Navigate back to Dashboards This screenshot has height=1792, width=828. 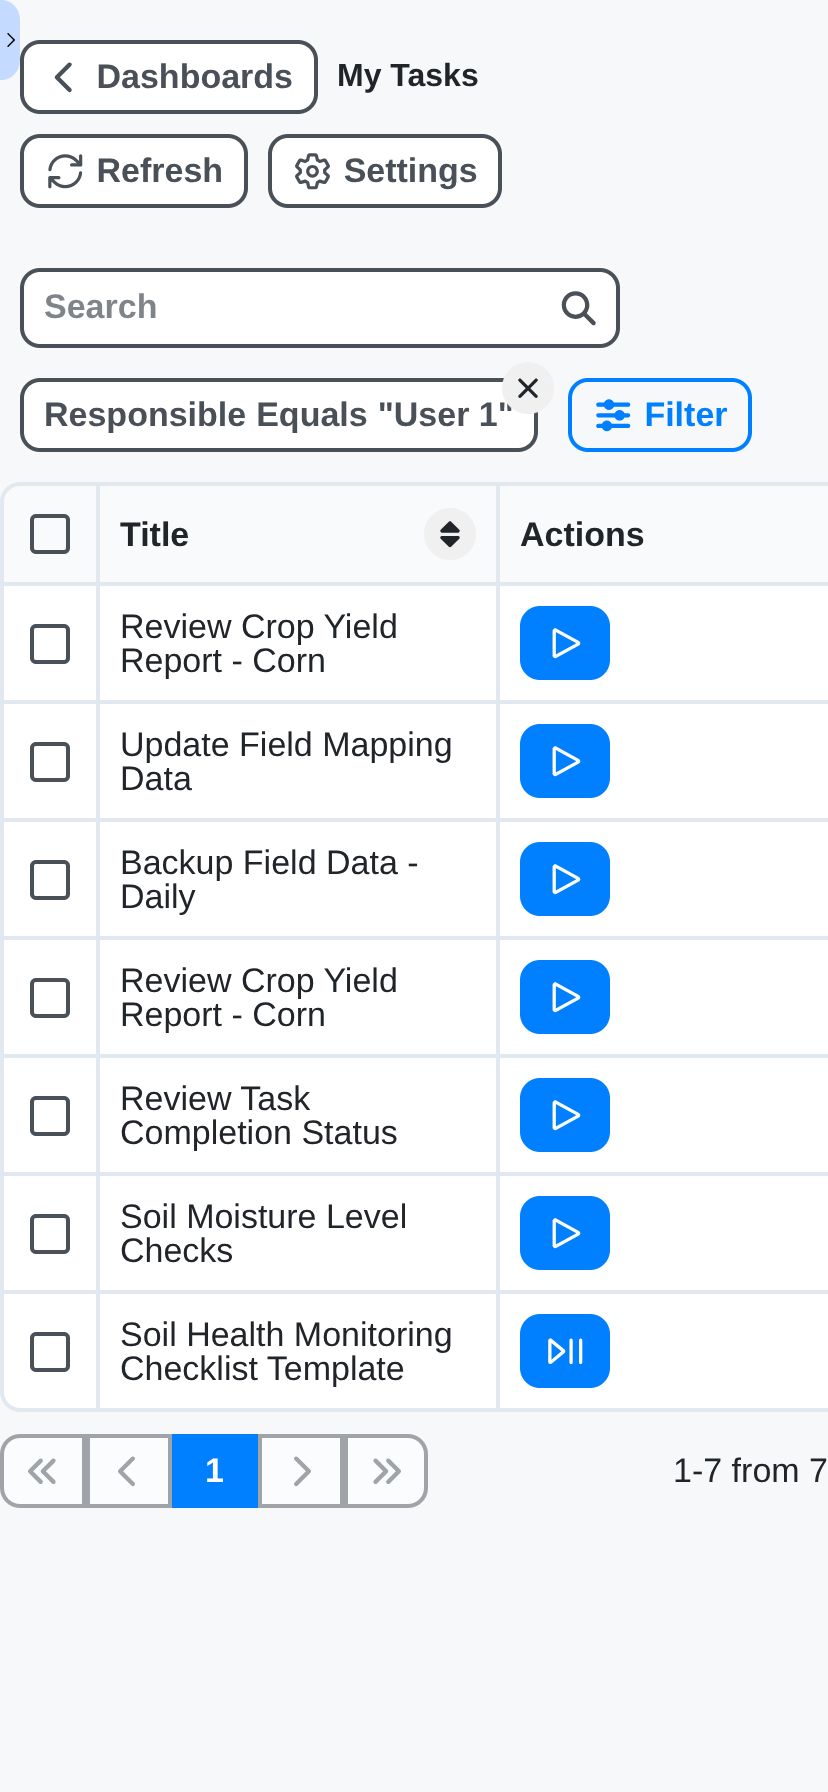pos(168,76)
